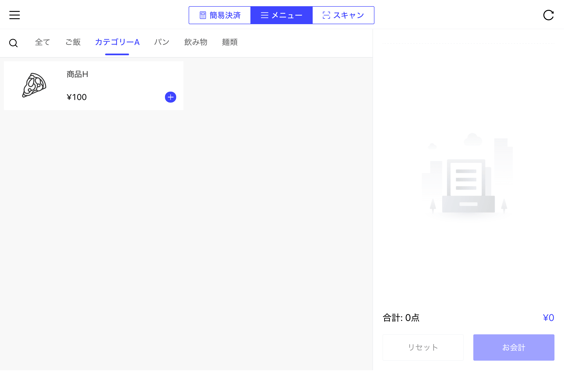Image resolution: width=565 pixels, height=375 pixels.
Task: Select the pizza thumbnail of 商品H
Action: click(x=34, y=85)
